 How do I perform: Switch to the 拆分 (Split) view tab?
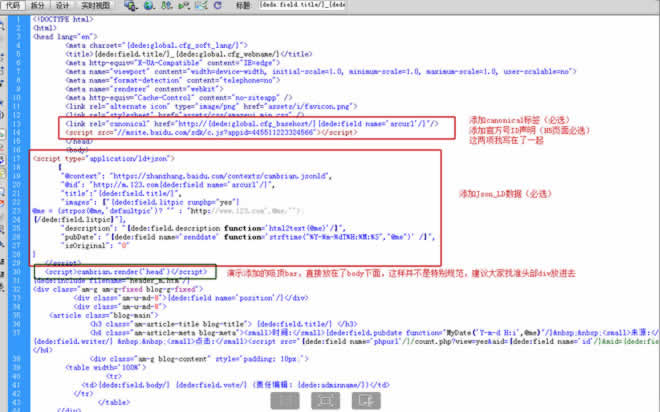[x=38, y=6]
